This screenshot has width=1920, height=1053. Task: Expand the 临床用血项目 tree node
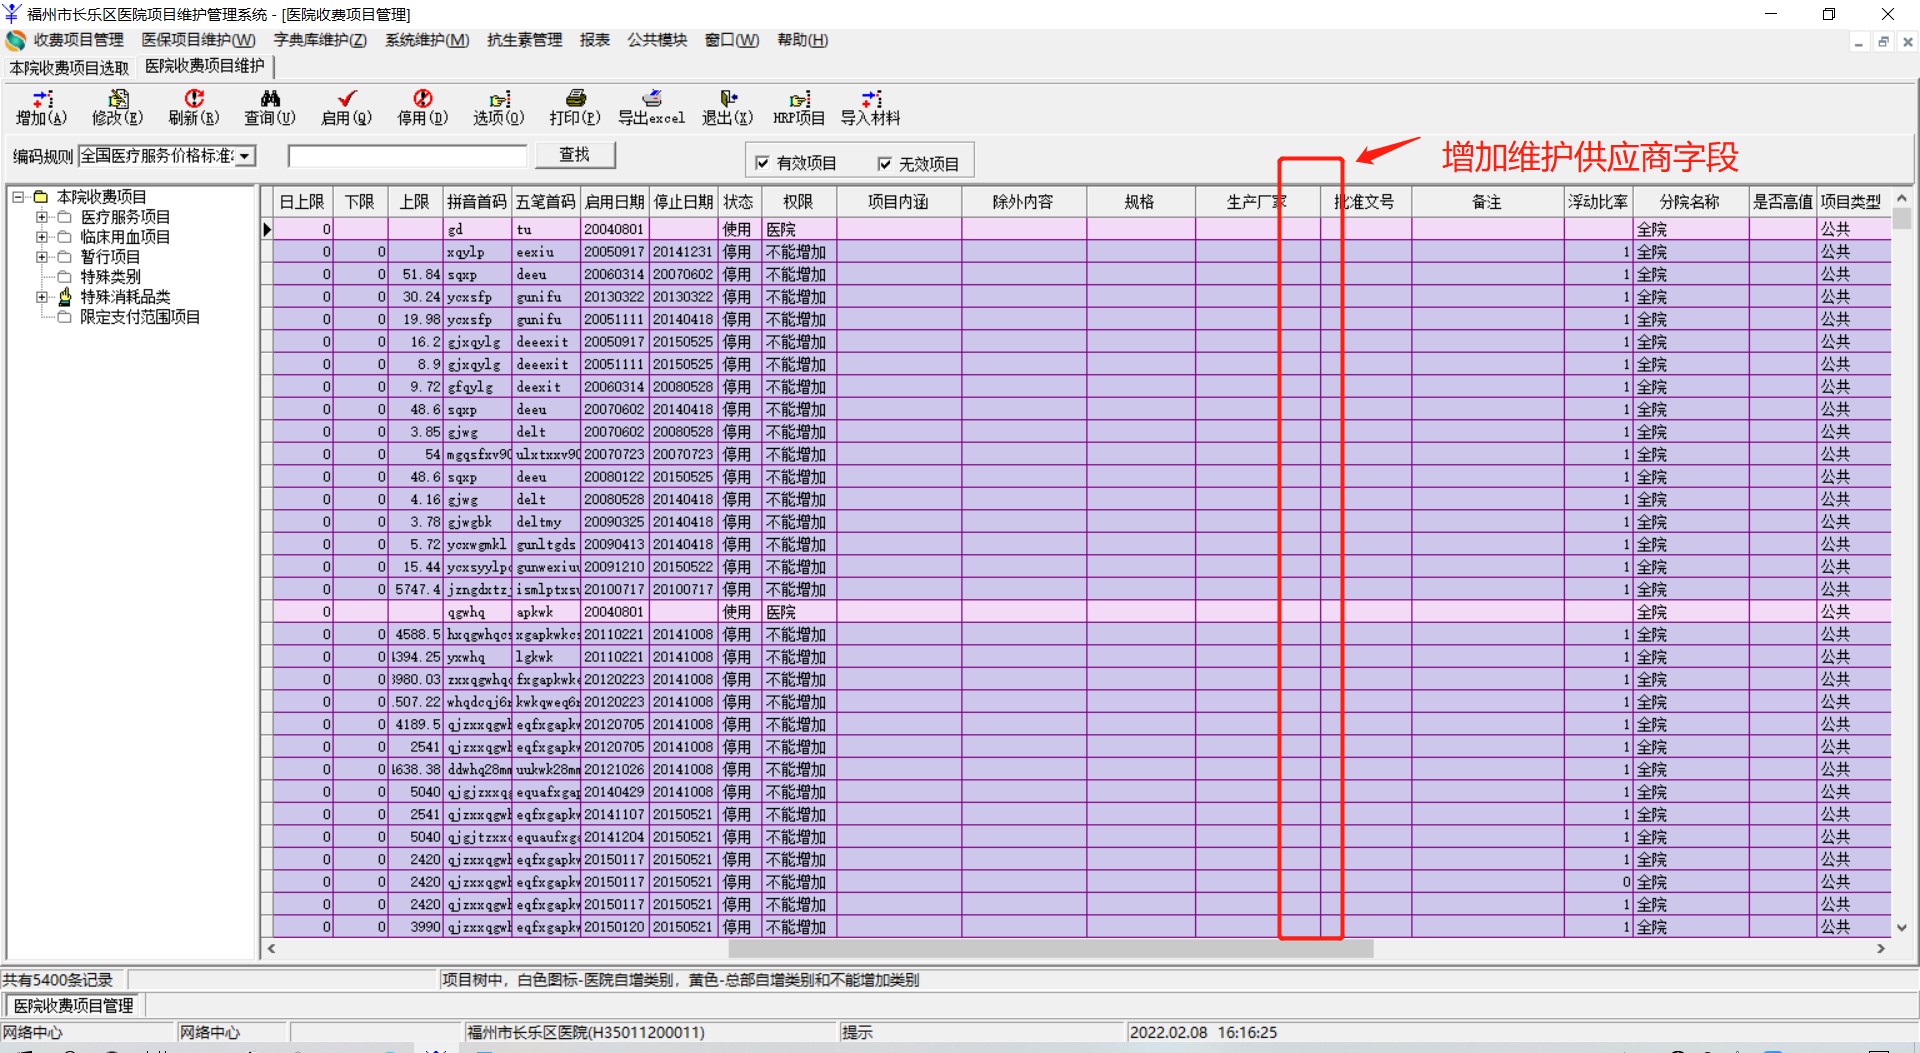point(42,237)
